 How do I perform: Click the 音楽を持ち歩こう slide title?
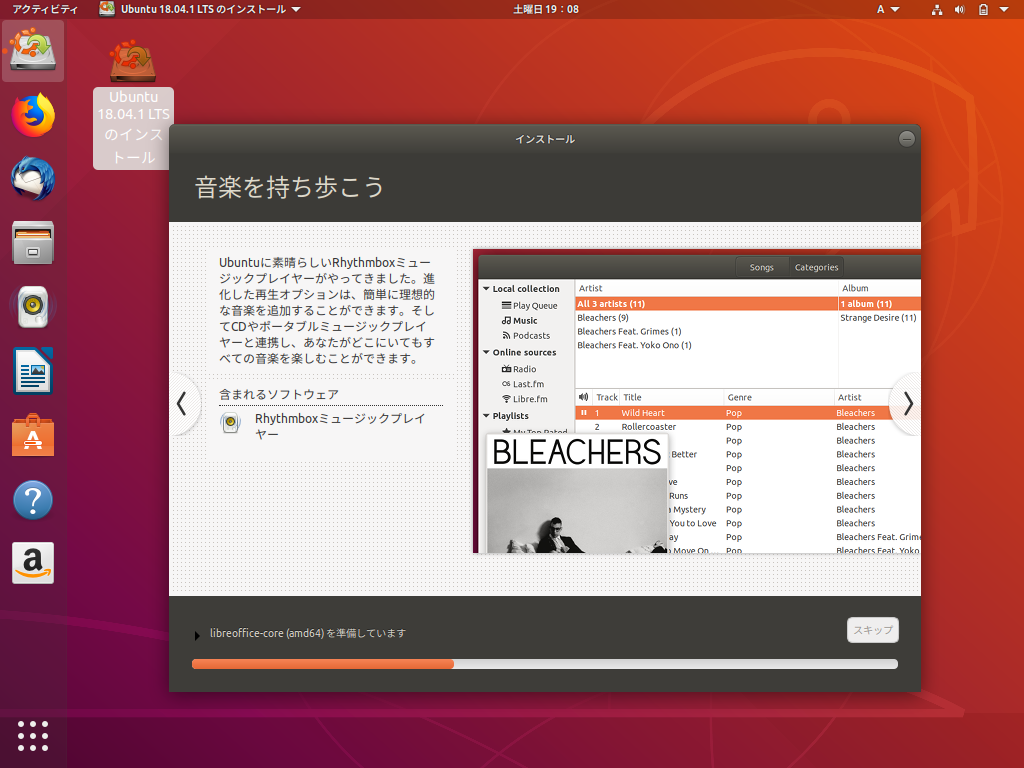coord(289,187)
